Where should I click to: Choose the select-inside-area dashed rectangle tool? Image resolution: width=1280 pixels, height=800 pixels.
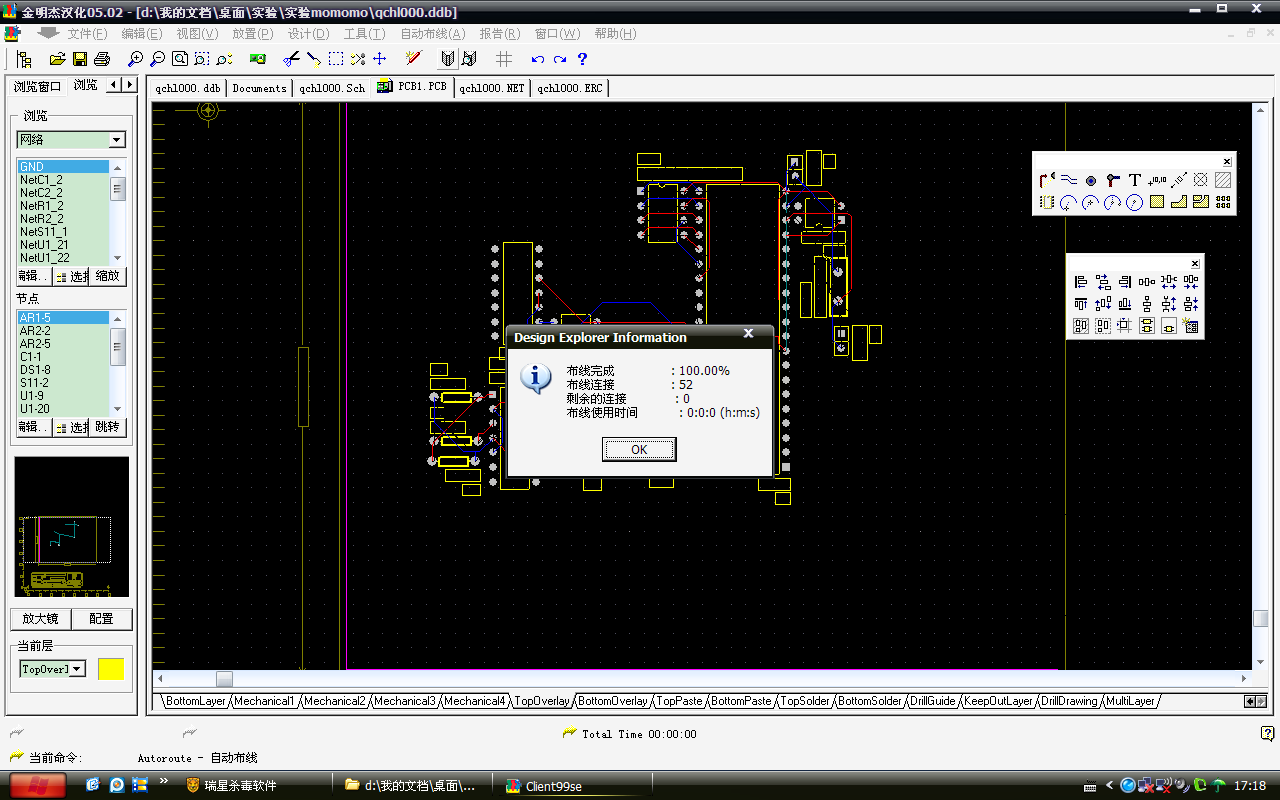click(336, 60)
